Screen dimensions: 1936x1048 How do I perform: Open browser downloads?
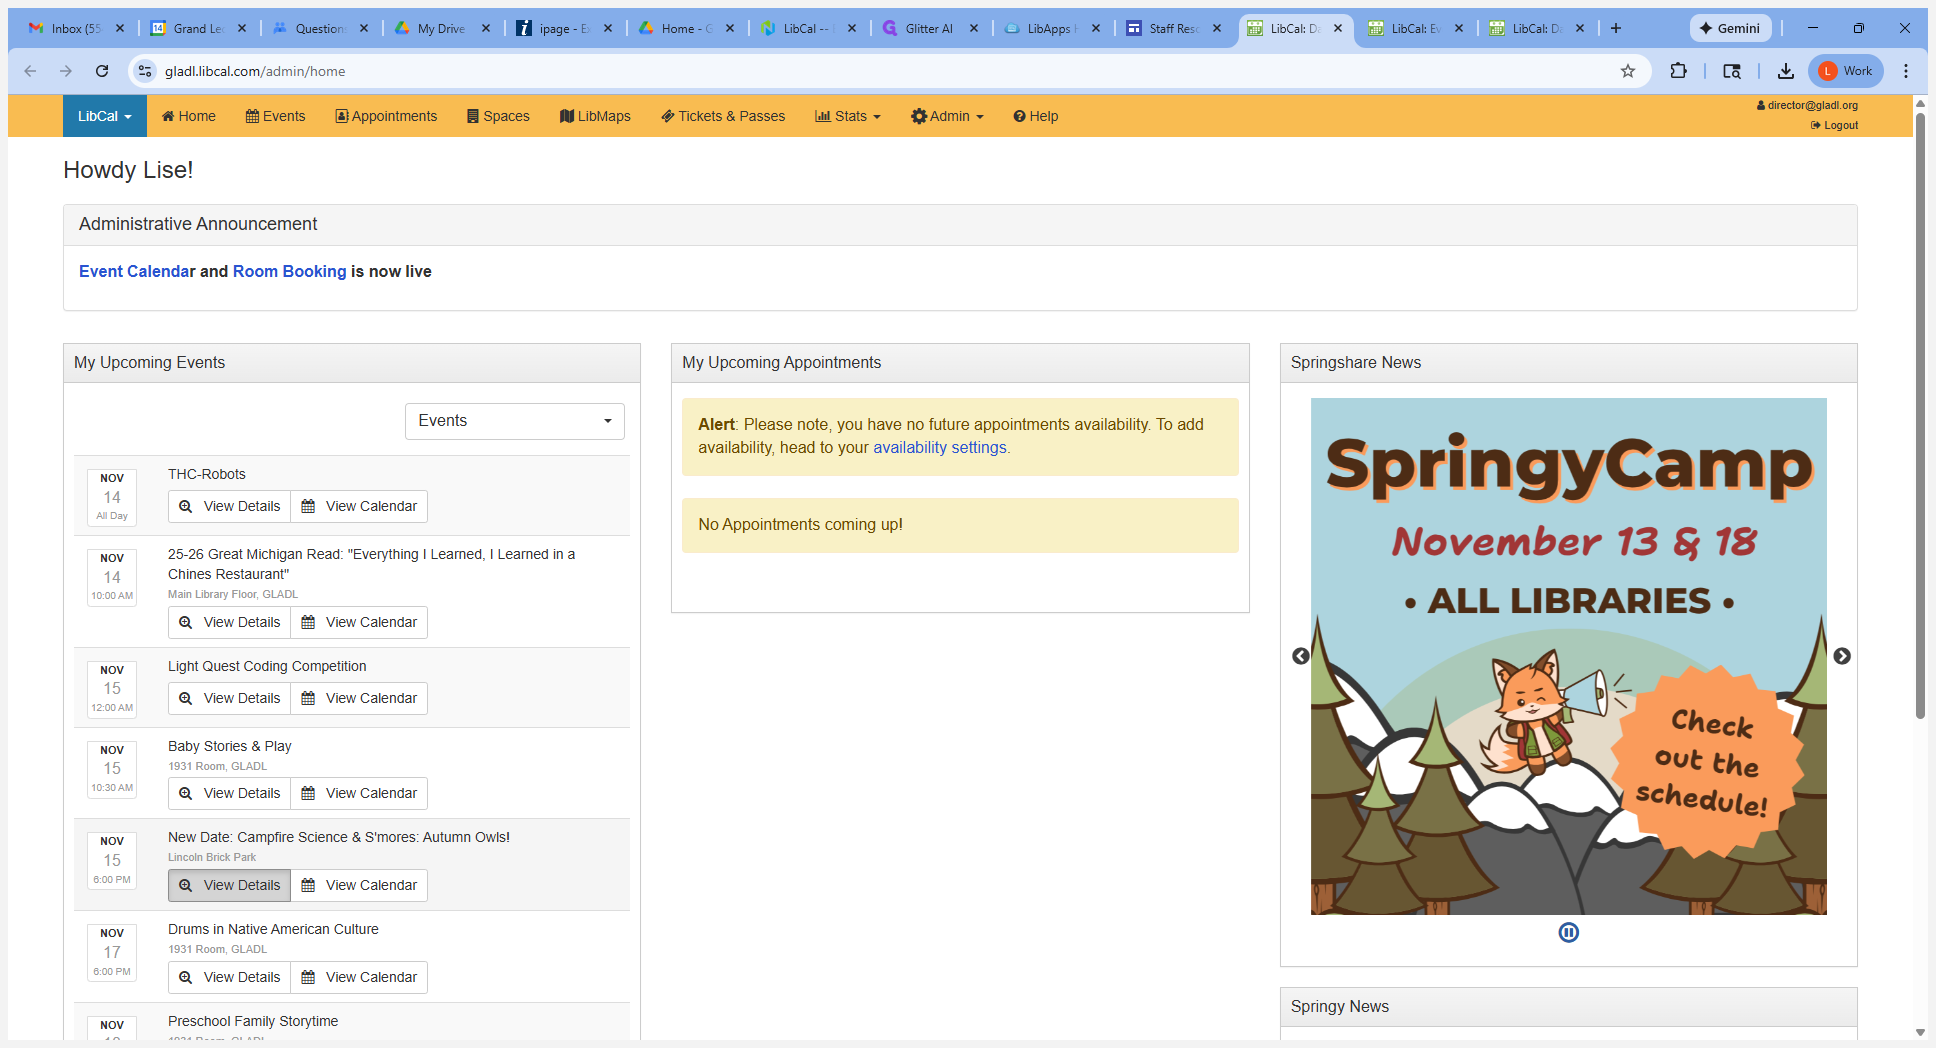coord(1786,71)
